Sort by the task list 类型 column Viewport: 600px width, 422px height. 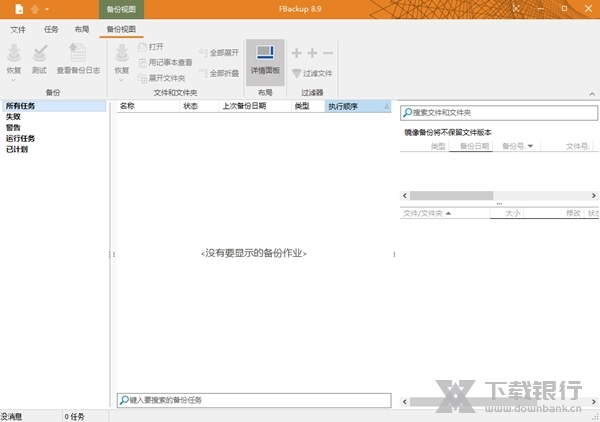(x=308, y=106)
